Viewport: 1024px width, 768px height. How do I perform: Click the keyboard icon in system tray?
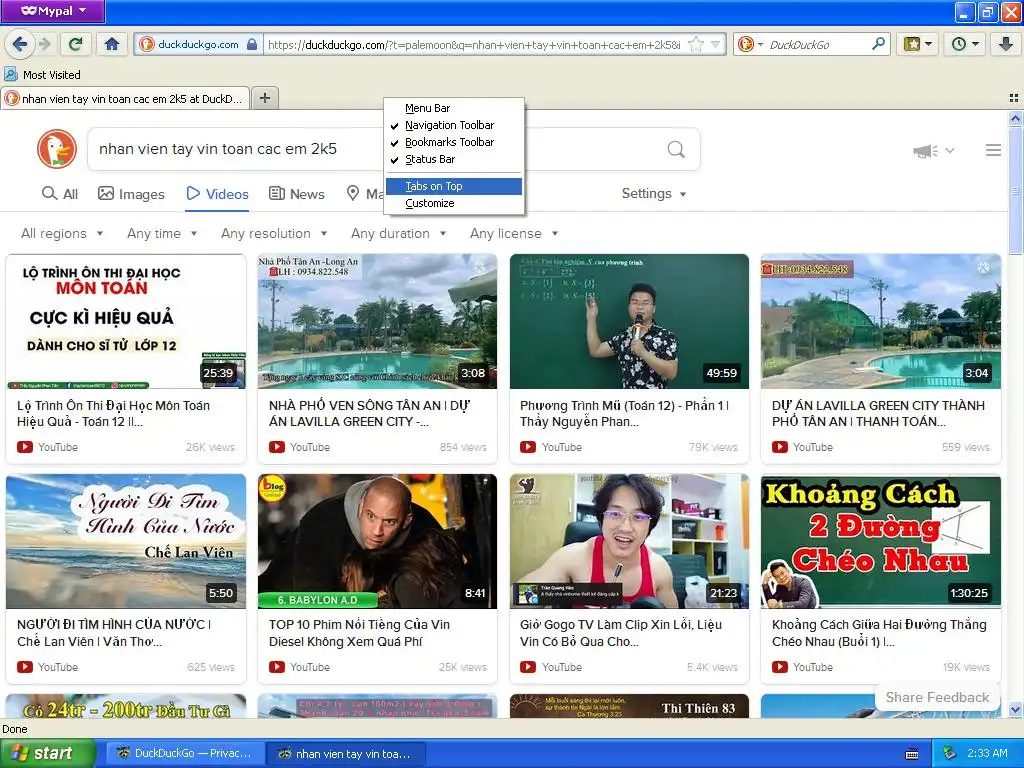pyautogui.click(x=912, y=754)
